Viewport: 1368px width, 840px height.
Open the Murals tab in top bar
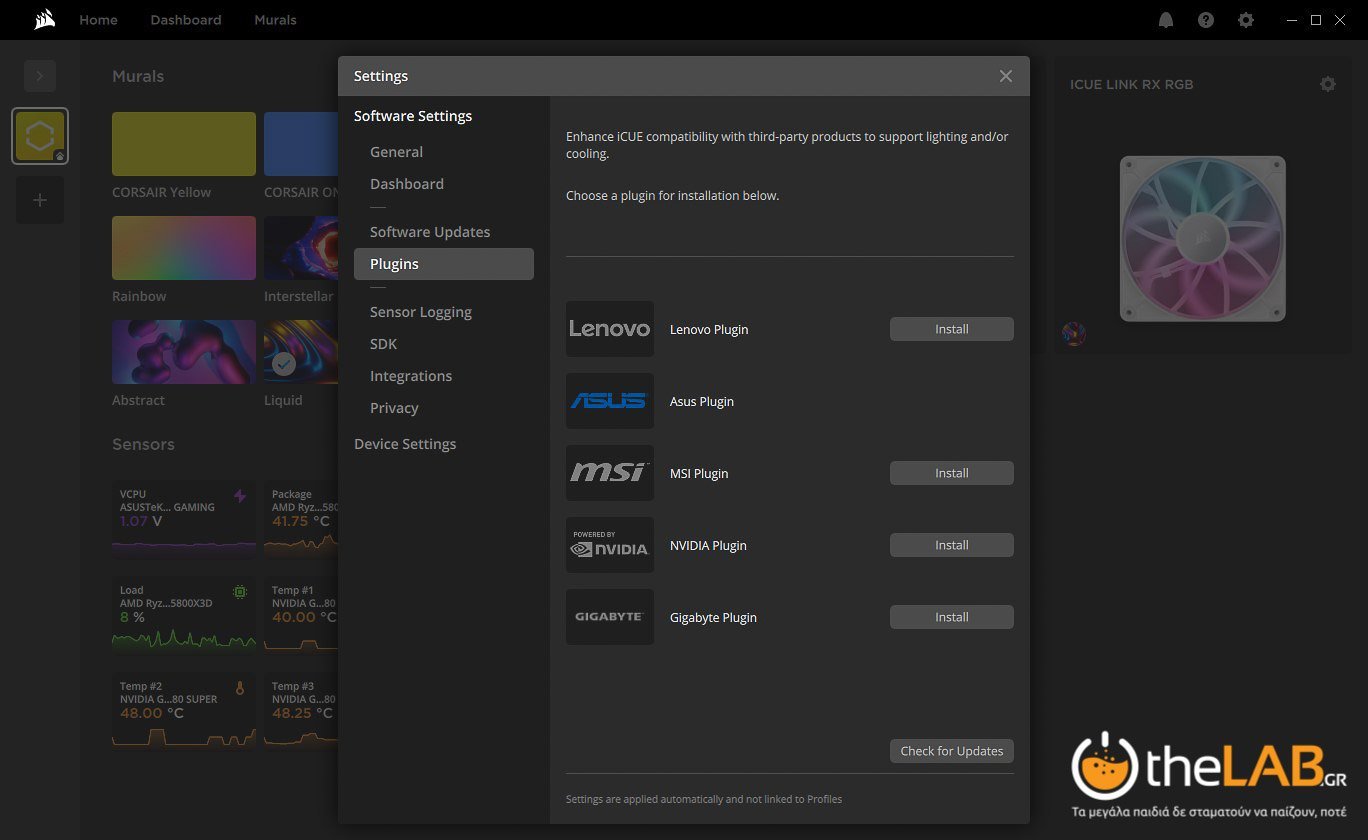tap(275, 20)
